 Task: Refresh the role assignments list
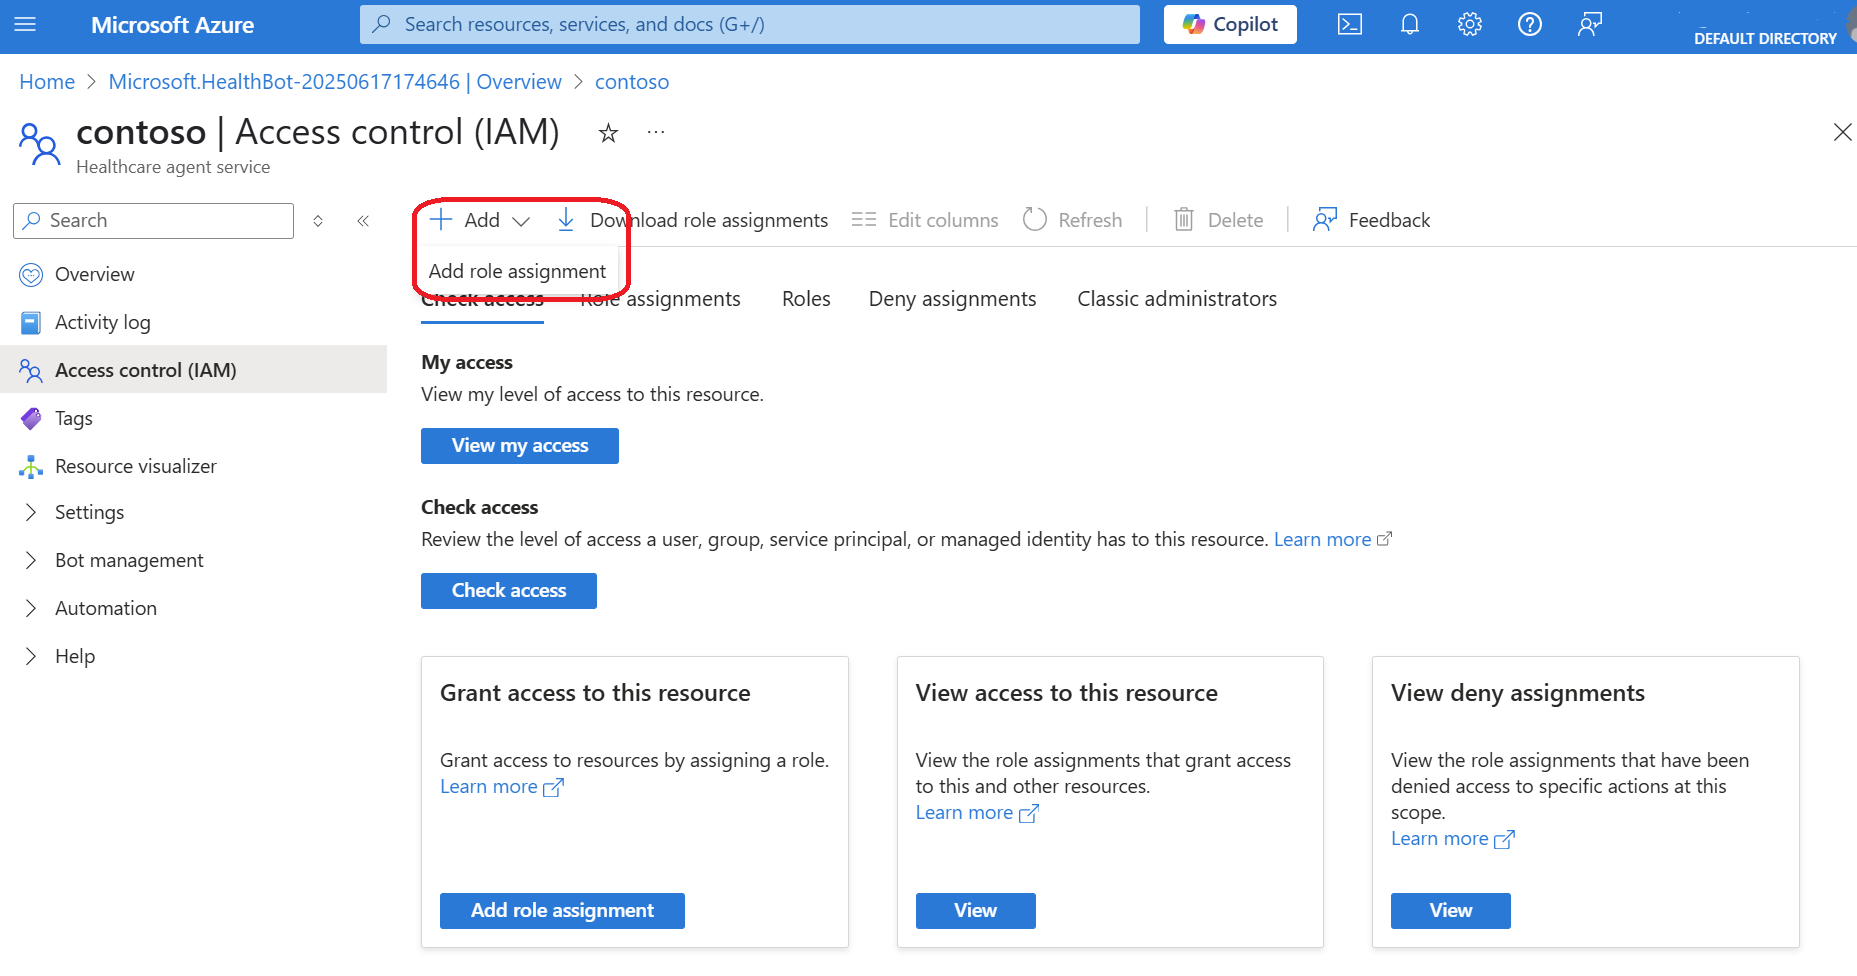1073,219
